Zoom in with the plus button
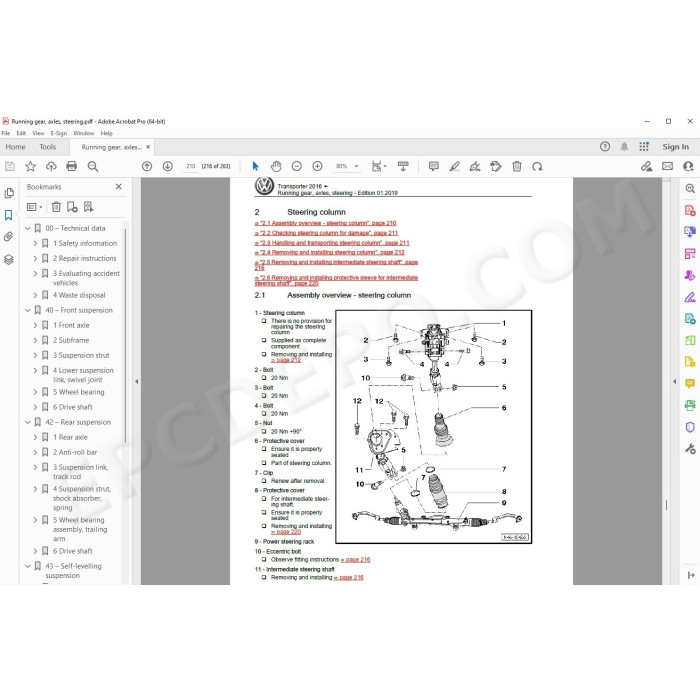Viewport: 700px width, 700px height. (317, 167)
